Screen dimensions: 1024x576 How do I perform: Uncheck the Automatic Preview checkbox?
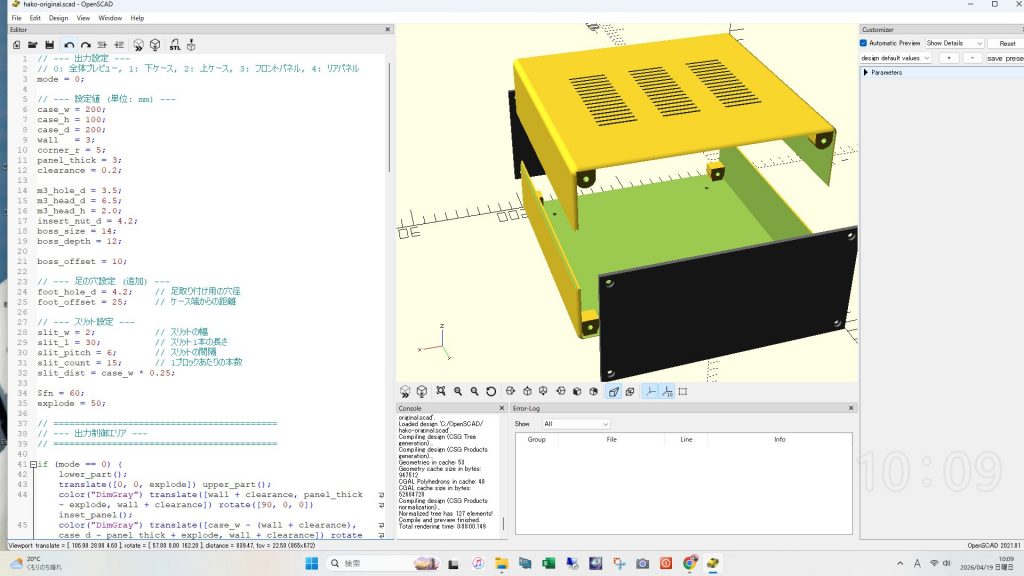pyautogui.click(x=864, y=43)
